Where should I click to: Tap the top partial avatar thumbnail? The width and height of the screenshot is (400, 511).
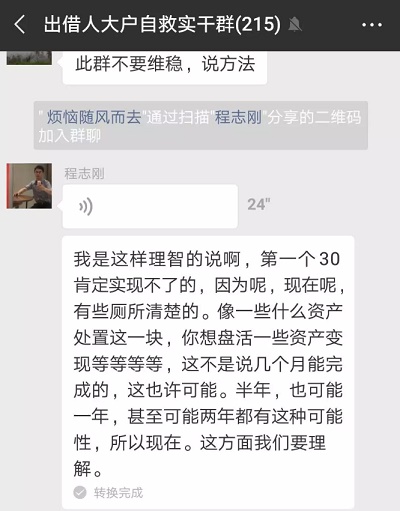[29, 58]
